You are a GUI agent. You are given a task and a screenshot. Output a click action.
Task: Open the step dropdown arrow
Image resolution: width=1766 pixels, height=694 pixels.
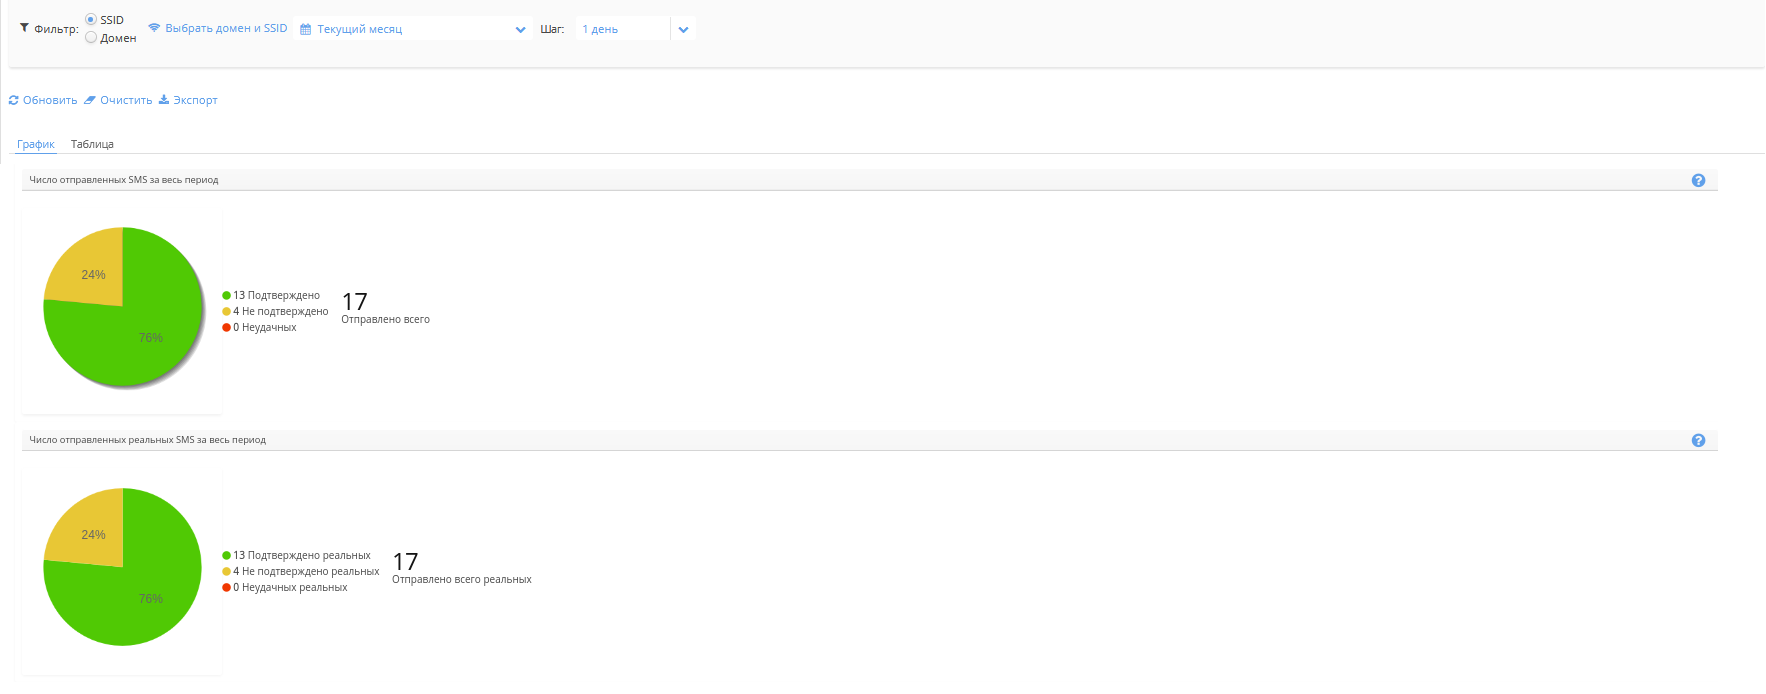pos(683,29)
